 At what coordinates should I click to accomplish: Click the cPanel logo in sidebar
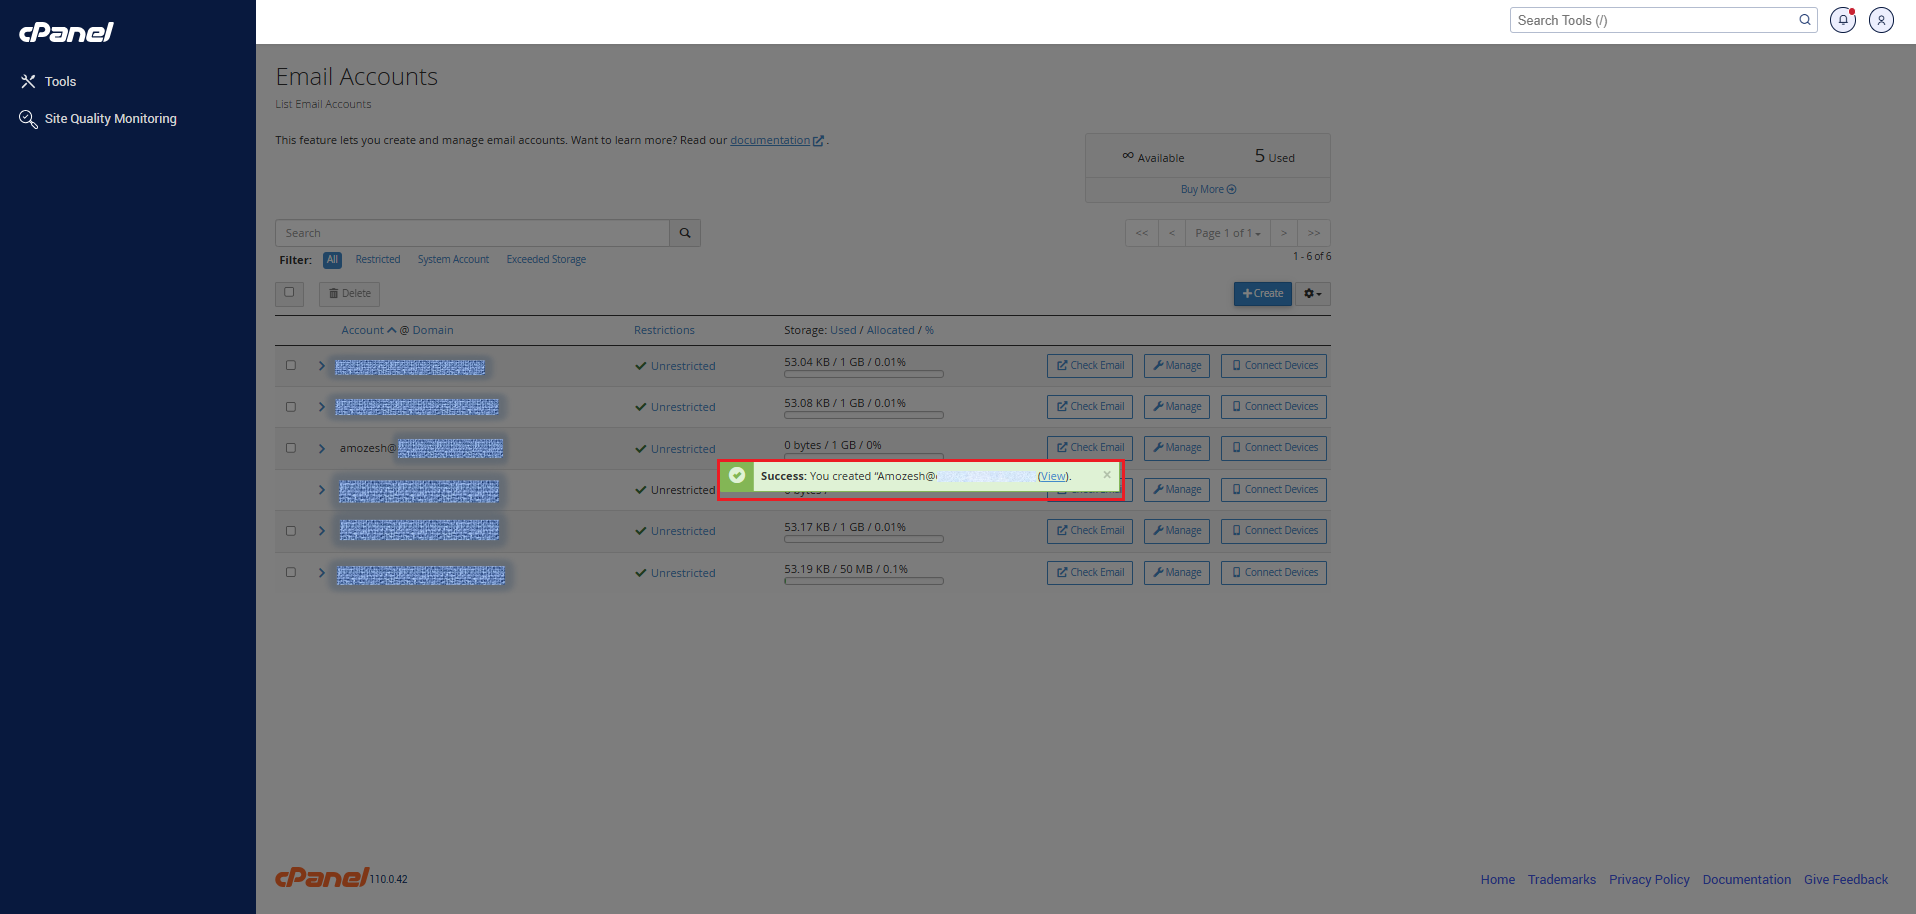pyautogui.click(x=67, y=33)
